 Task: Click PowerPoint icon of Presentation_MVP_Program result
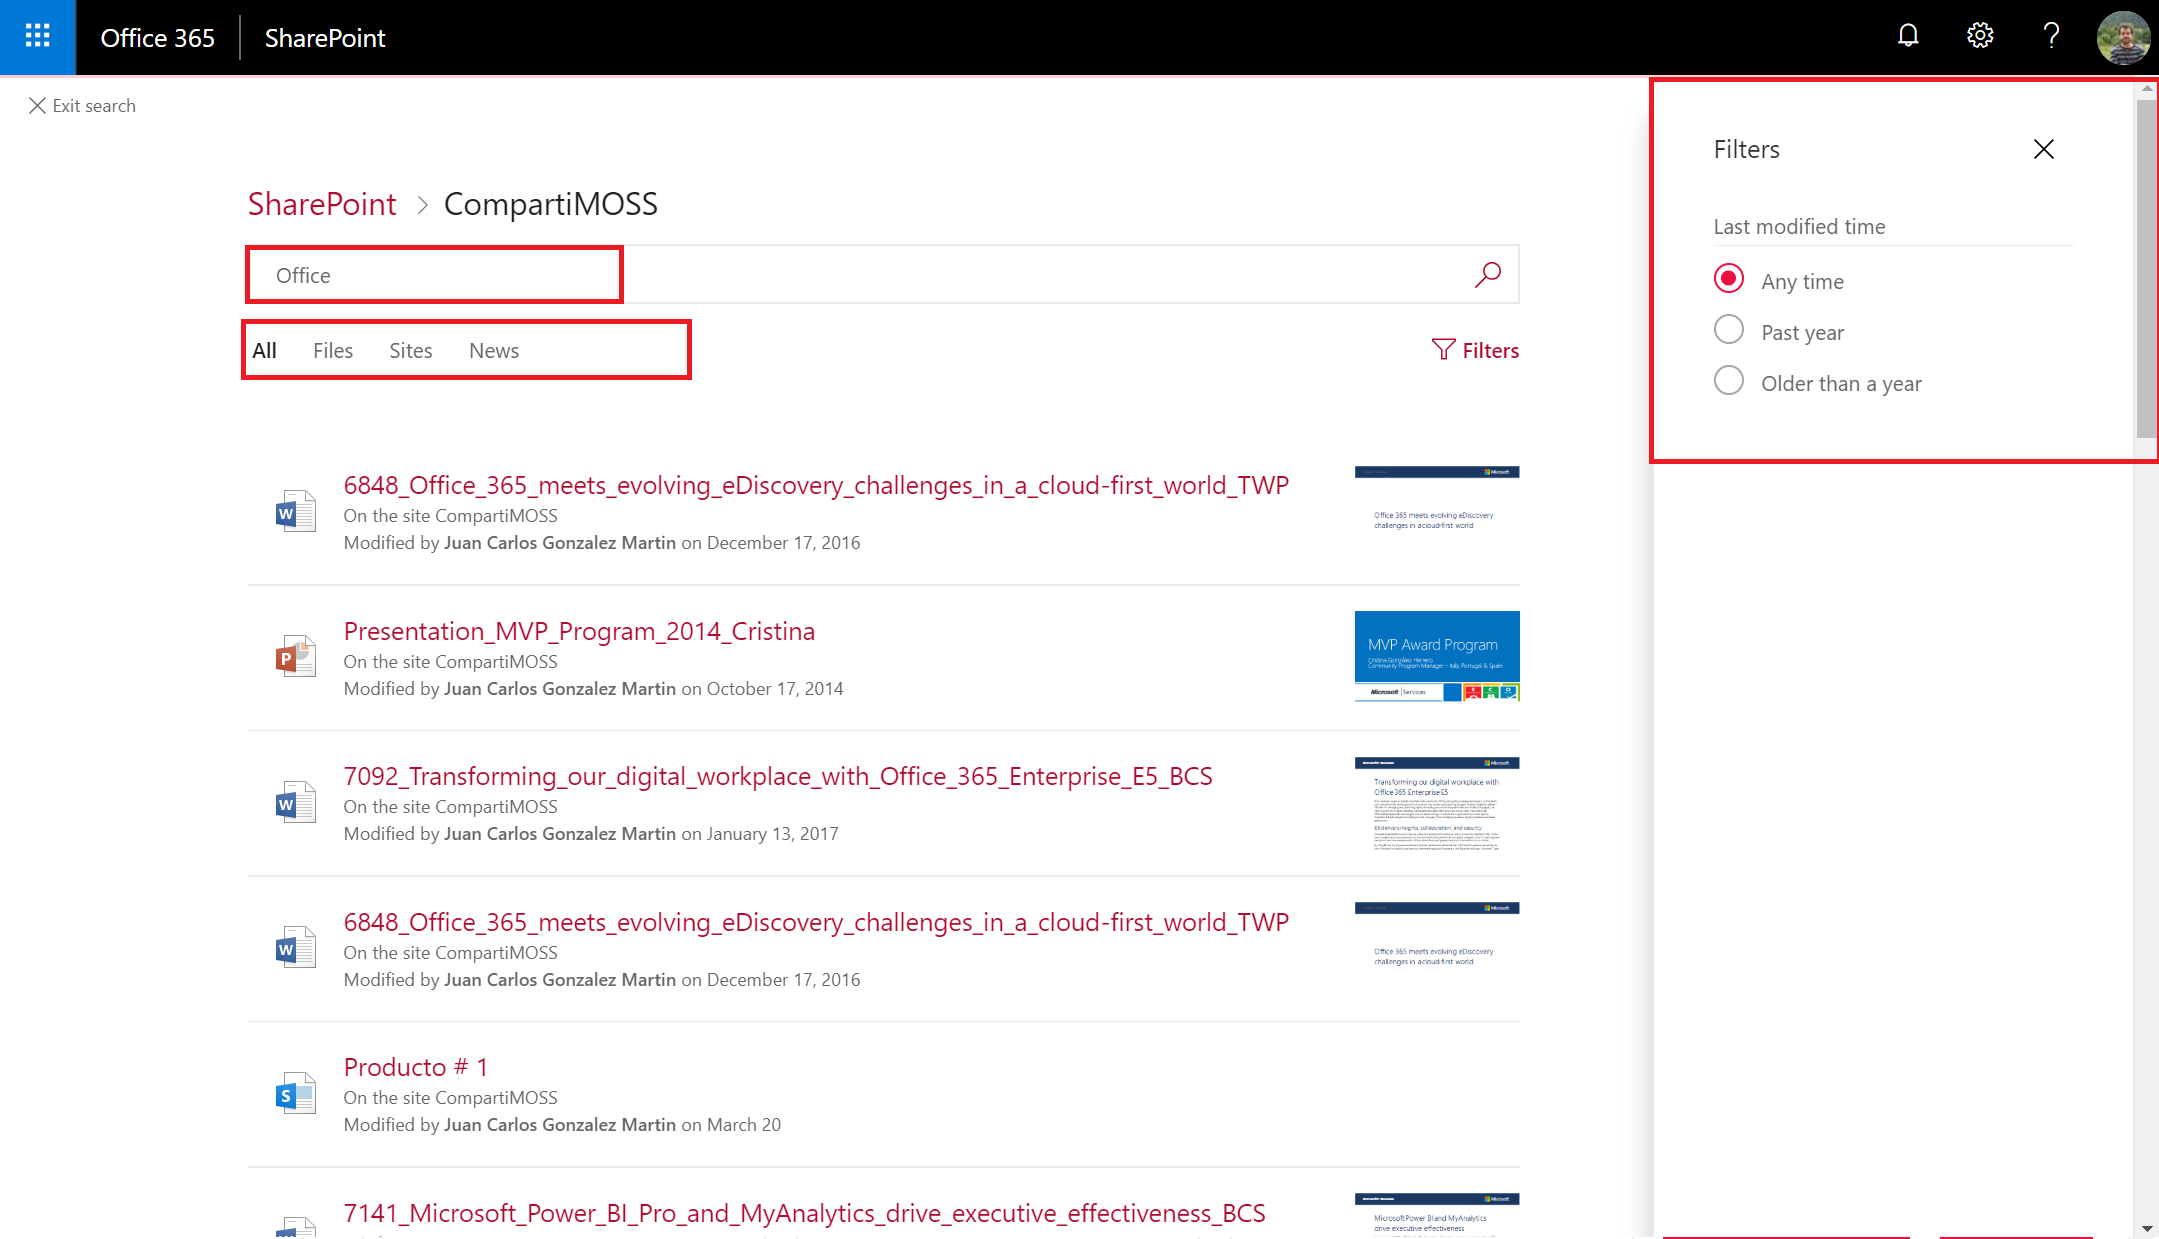click(295, 657)
